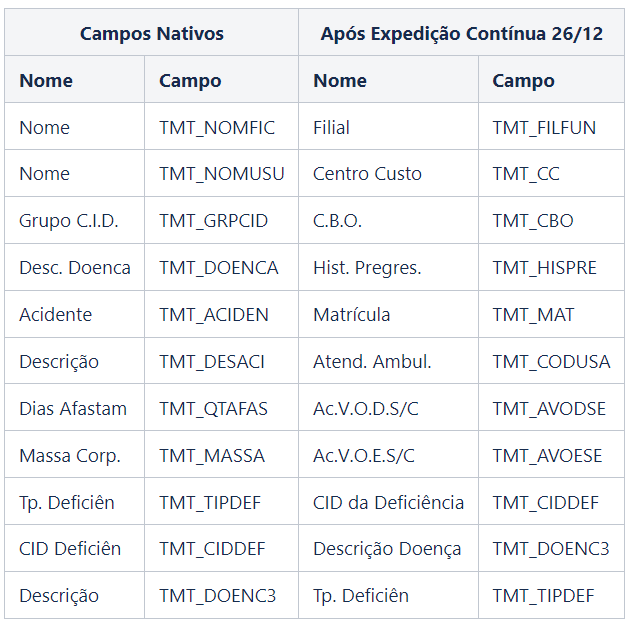Select the TMT_NOMFIC cell

217,128
